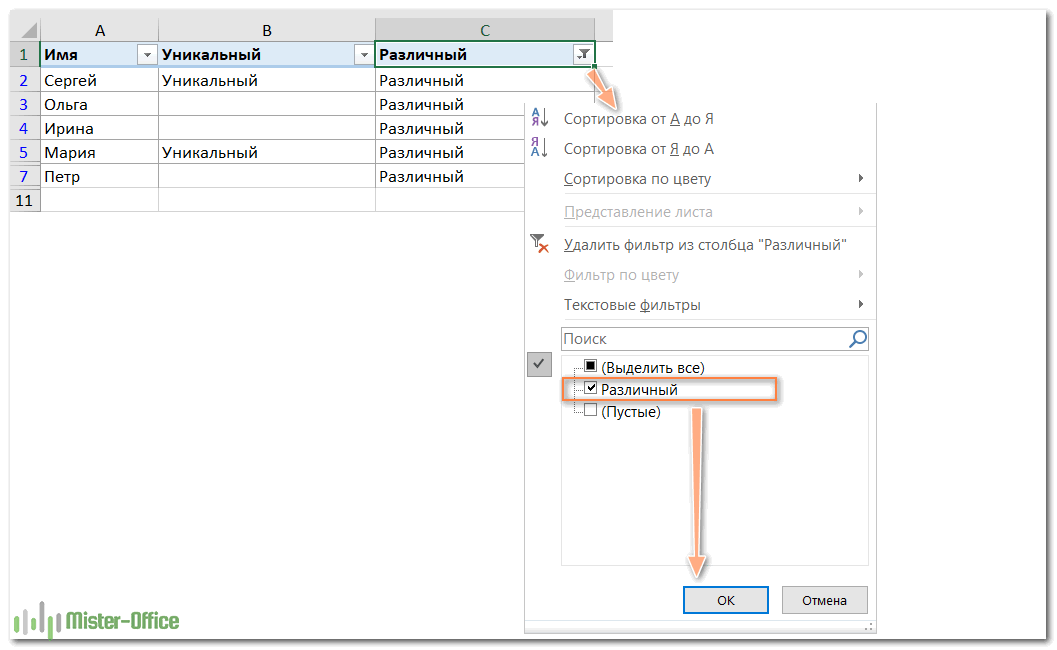
Task: Choose Удалить фильтр из столбца "Различный"
Action: click(x=705, y=244)
